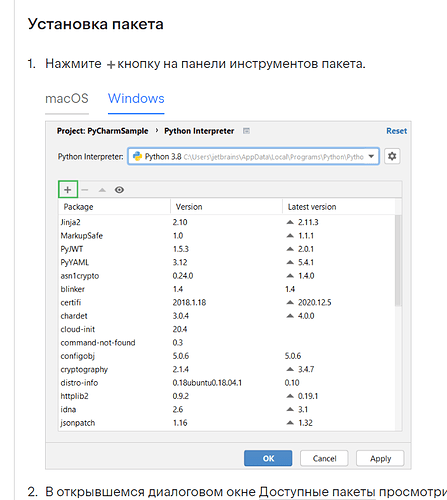447x500 pixels.
Task: Click upgrade arrow beside idna 3.1
Action: pyautogui.click(x=290, y=409)
